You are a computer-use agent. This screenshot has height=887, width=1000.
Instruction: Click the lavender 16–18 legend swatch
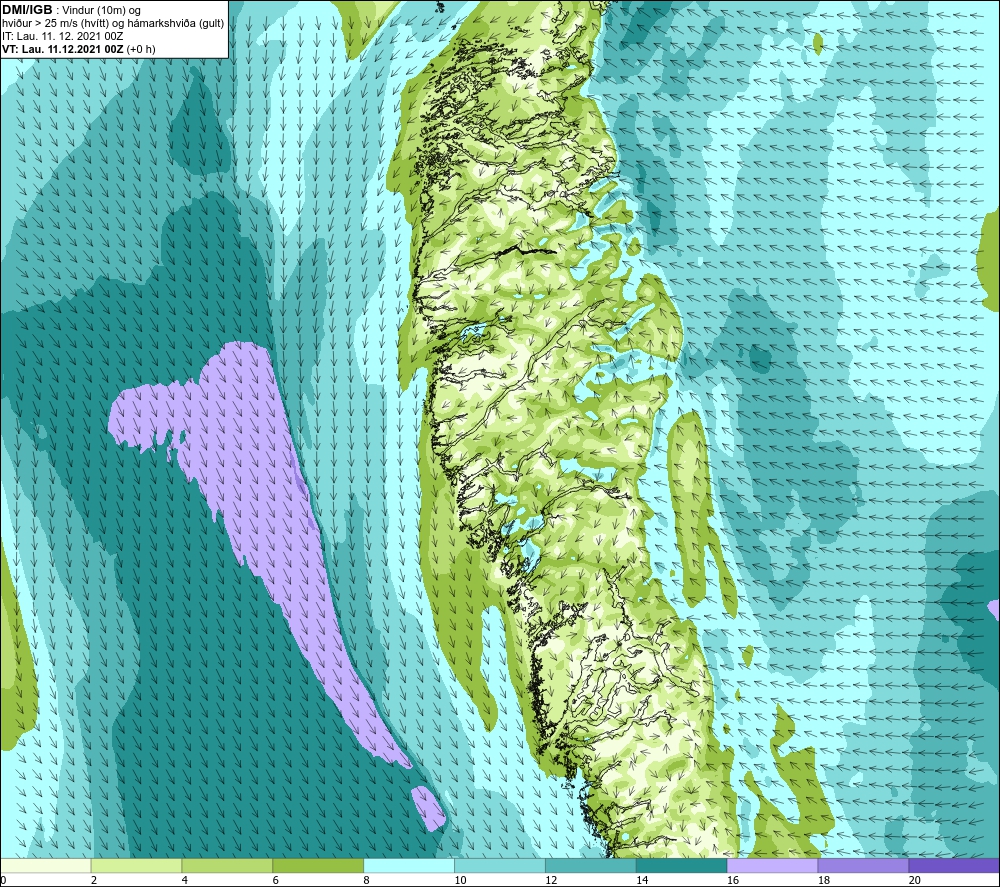(772, 865)
